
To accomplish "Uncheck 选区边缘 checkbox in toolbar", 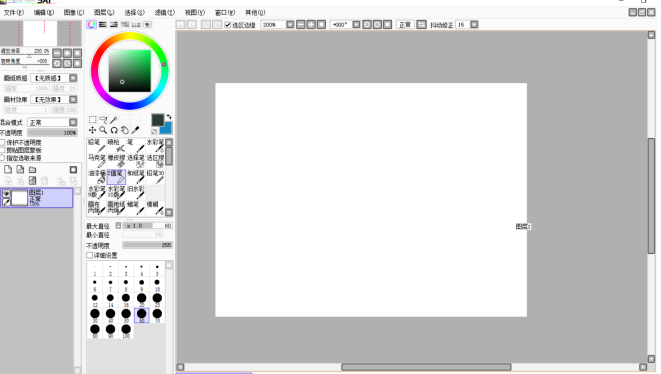I will 228,25.
